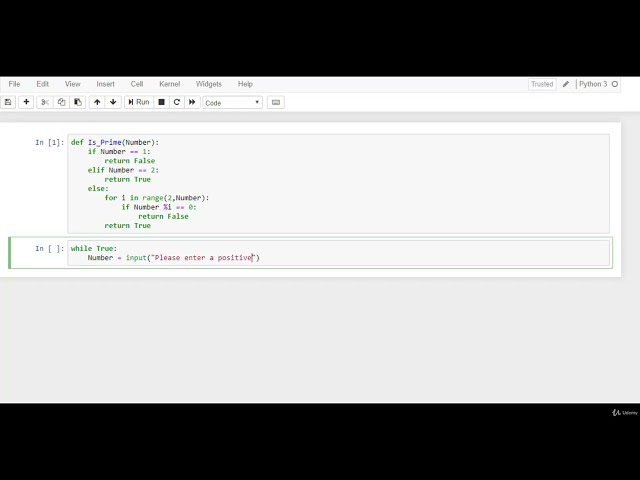Image resolution: width=640 pixels, height=480 pixels.
Task: Move the selected cell down with the arrow
Action: coord(113,102)
